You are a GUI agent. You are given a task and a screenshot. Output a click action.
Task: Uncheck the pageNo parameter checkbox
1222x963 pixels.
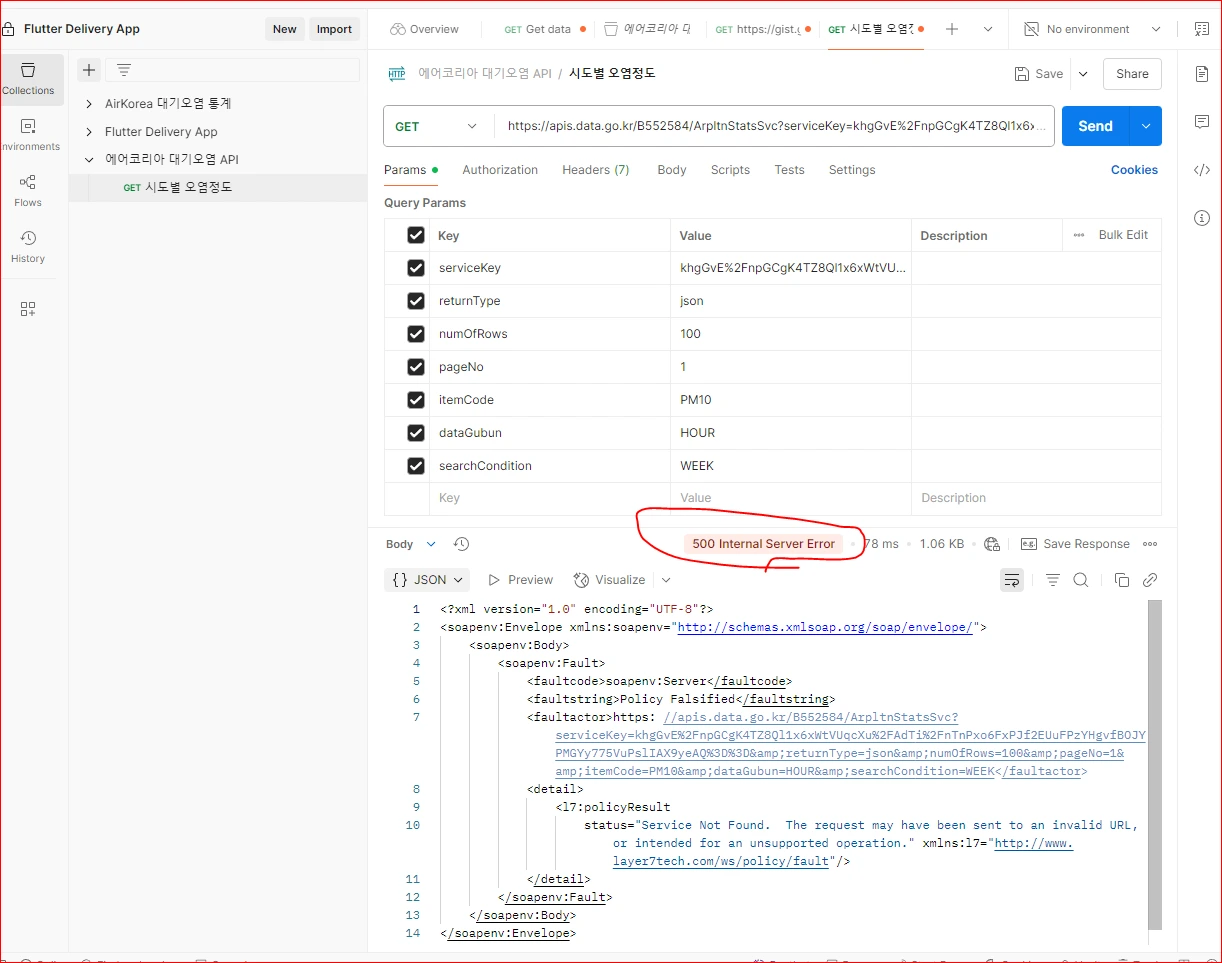pyautogui.click(x=416, y=367)
